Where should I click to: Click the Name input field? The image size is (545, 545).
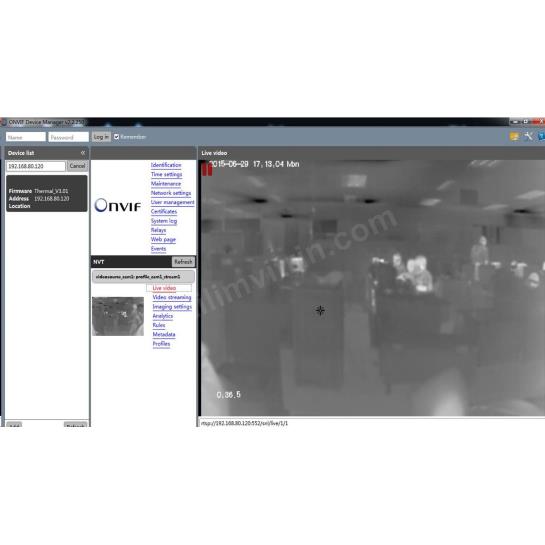pos(26,137)
